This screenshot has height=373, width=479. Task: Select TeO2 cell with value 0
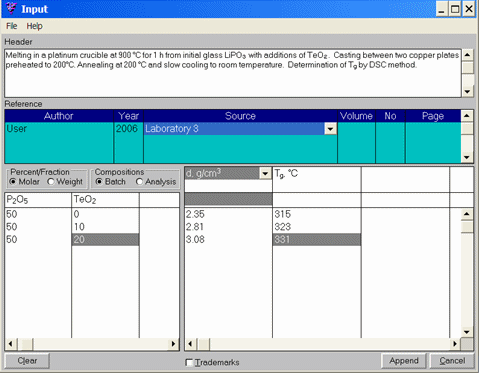coord(105,214)
